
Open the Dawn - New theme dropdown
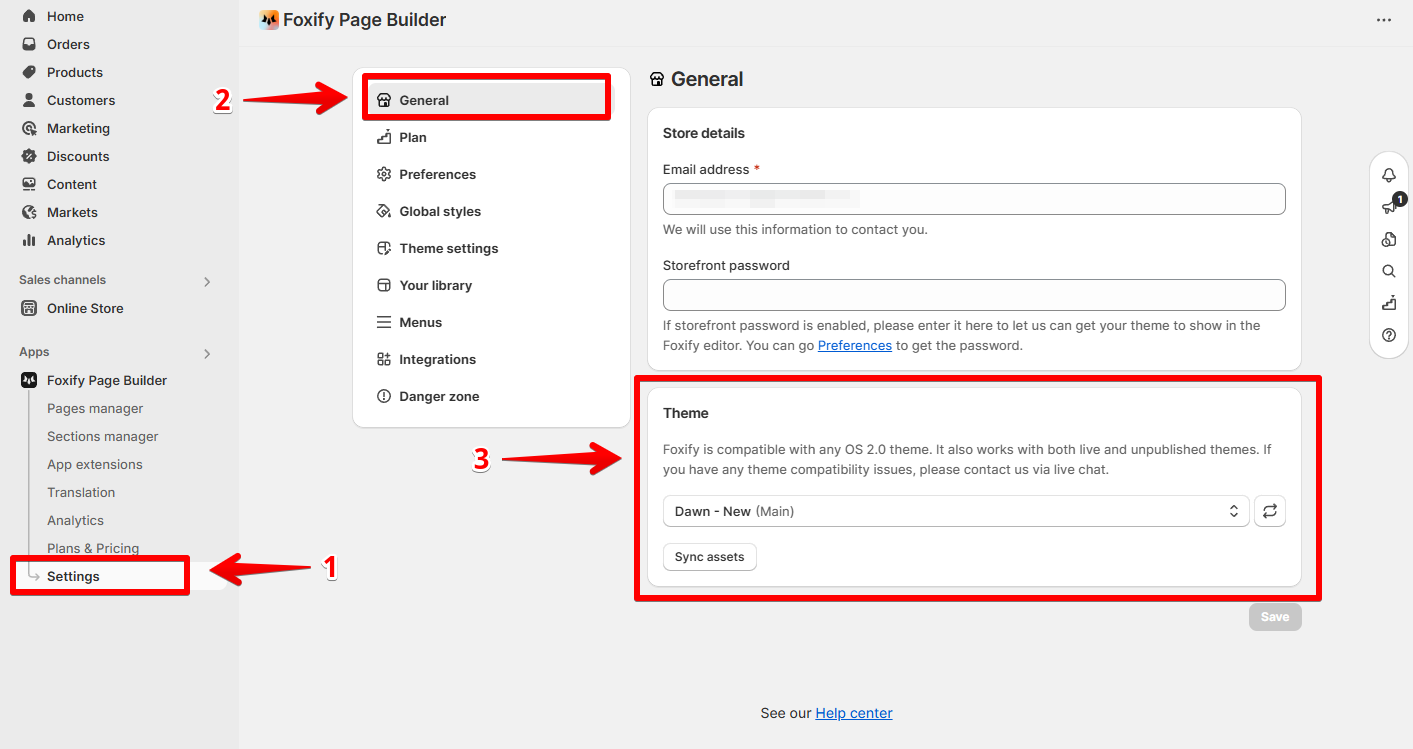[x=956, y=511]
